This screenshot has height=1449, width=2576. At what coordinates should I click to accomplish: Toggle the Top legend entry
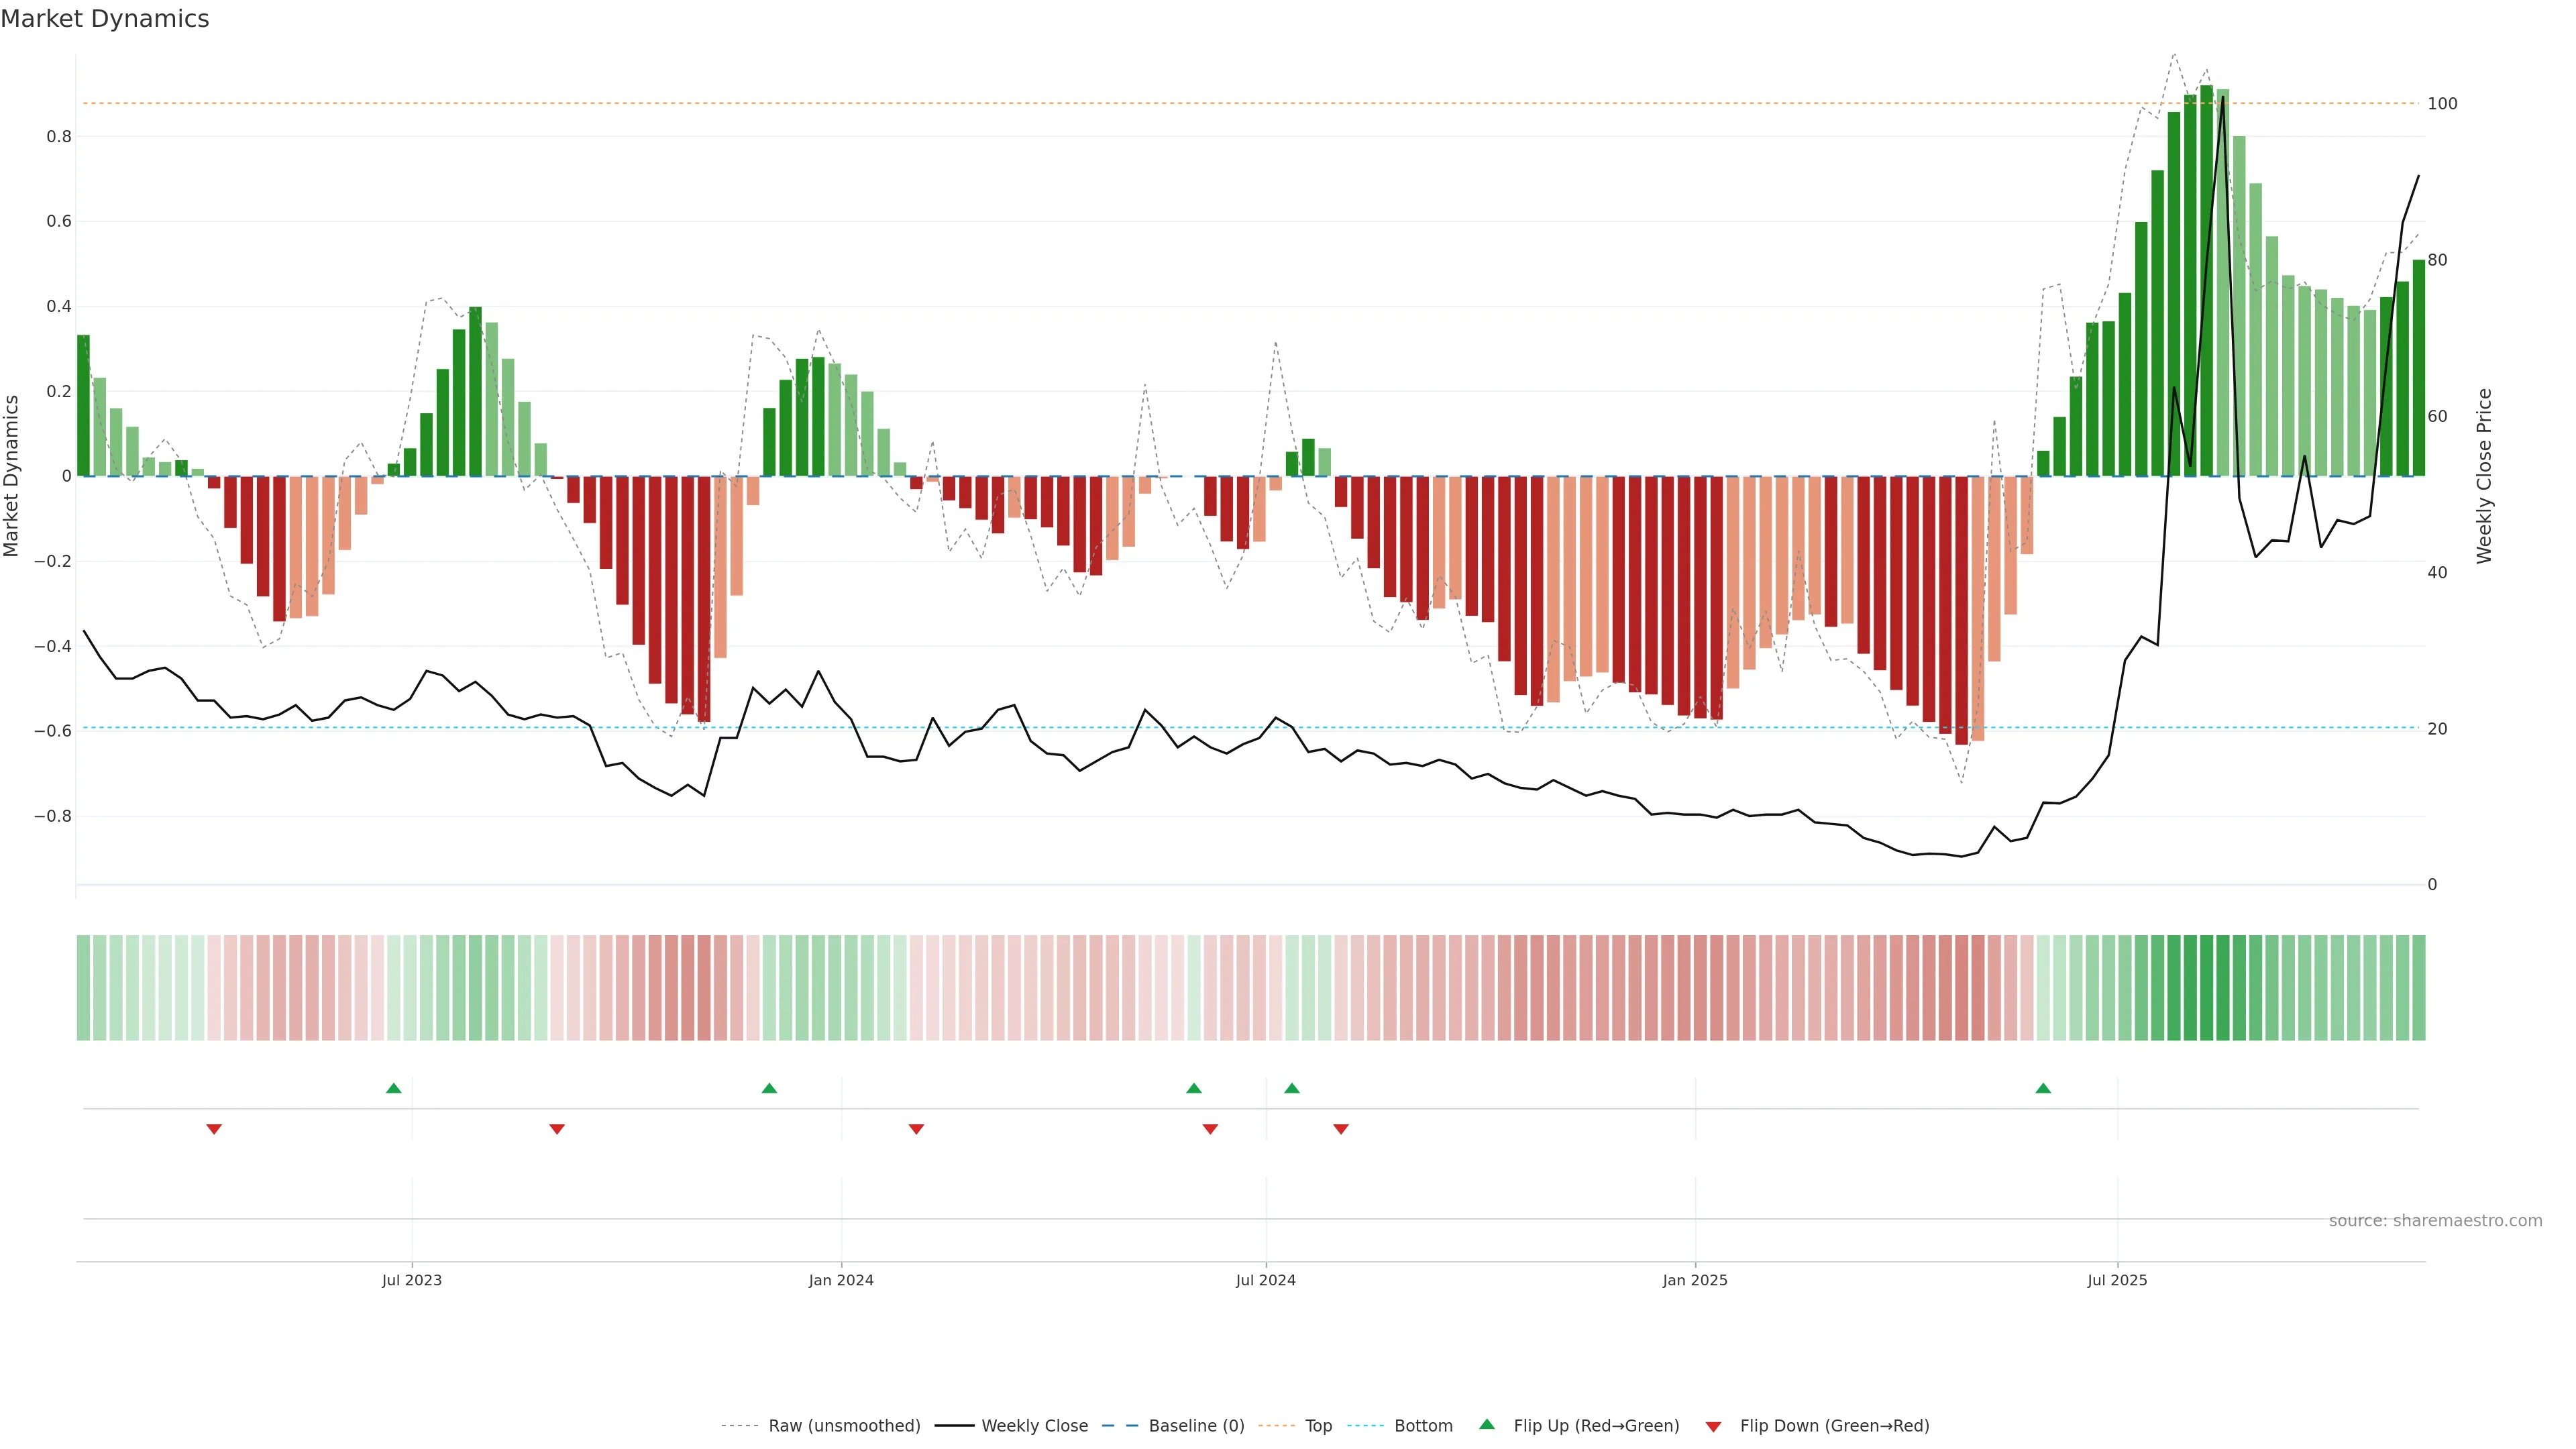pos(1318,1426)
